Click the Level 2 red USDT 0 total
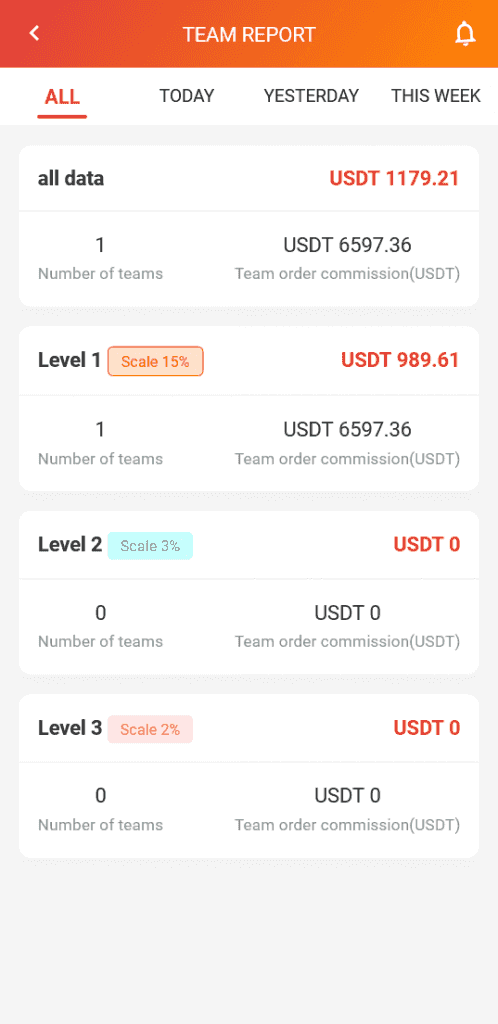Viewport: 498px width, 1024px height. [427, 544]
